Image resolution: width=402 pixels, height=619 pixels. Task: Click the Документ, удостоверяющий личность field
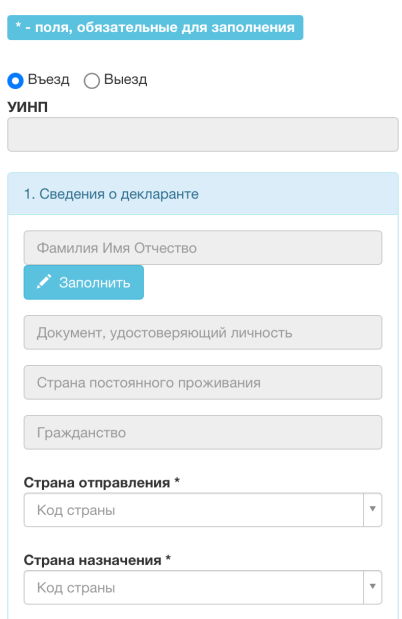[203, 332]
